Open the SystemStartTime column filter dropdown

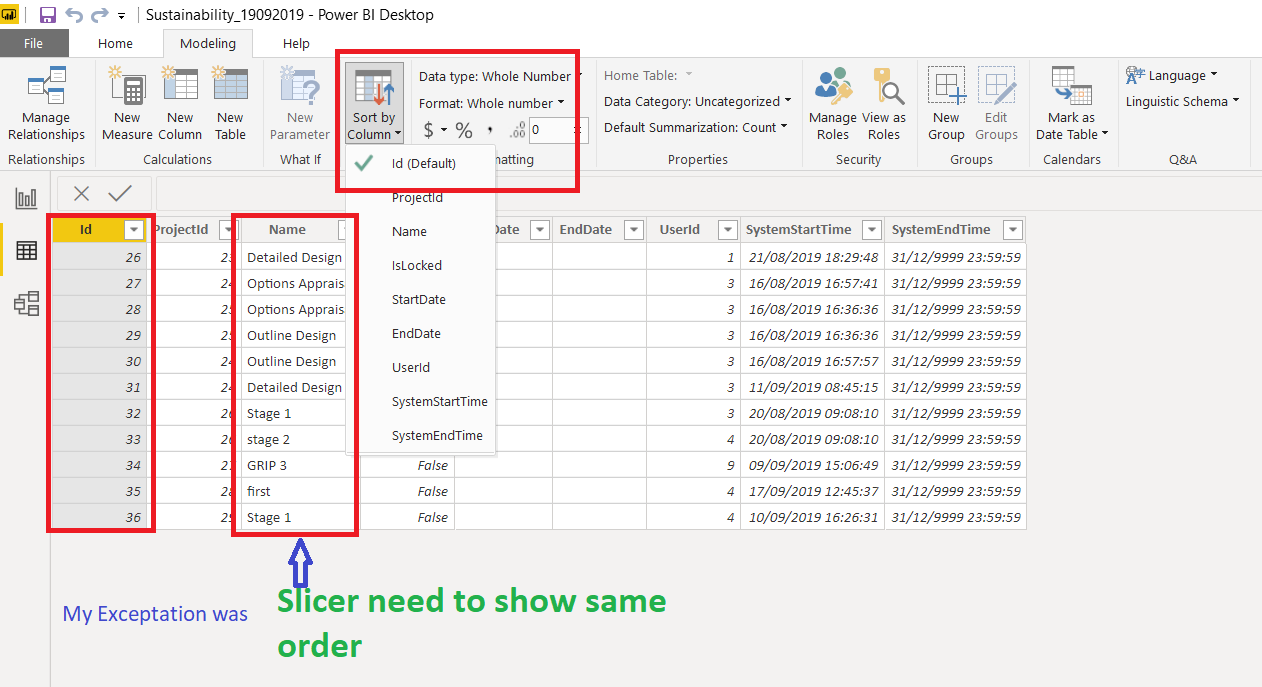[872, 230]
